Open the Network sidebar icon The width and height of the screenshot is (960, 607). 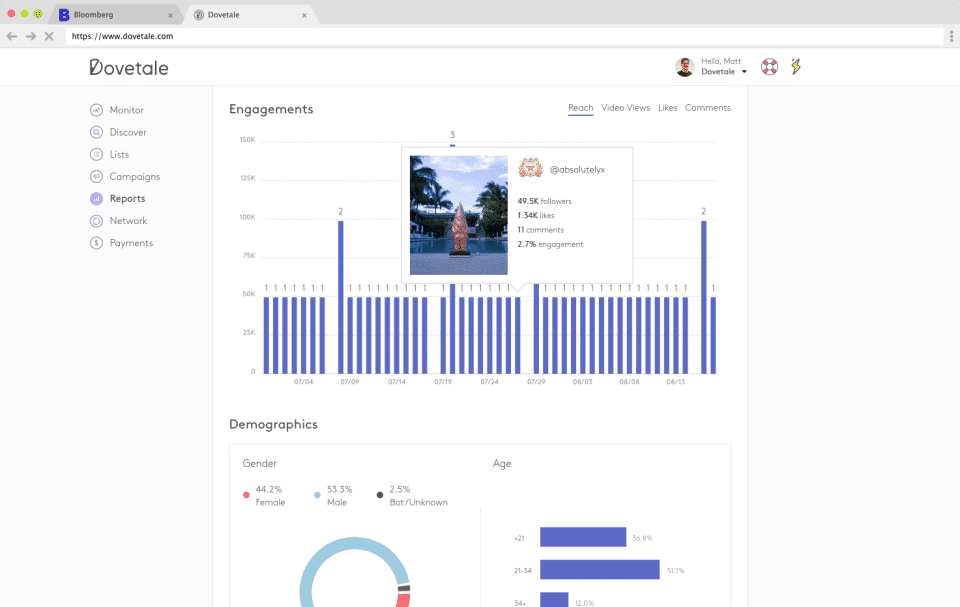coord(96,221)
